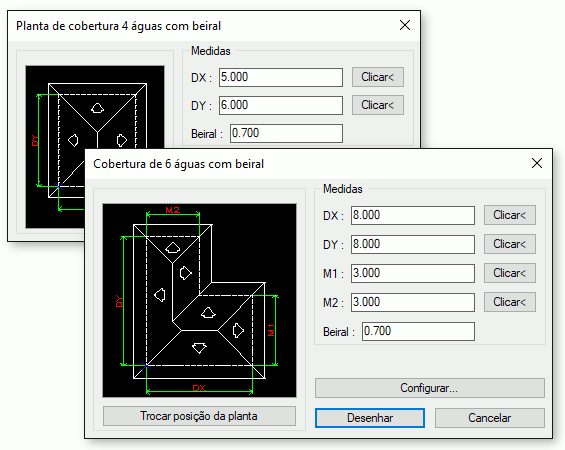Focus the DY field showing 8.000
The height and width of the screenshot is (450, 565).
[x=413, y=244]
